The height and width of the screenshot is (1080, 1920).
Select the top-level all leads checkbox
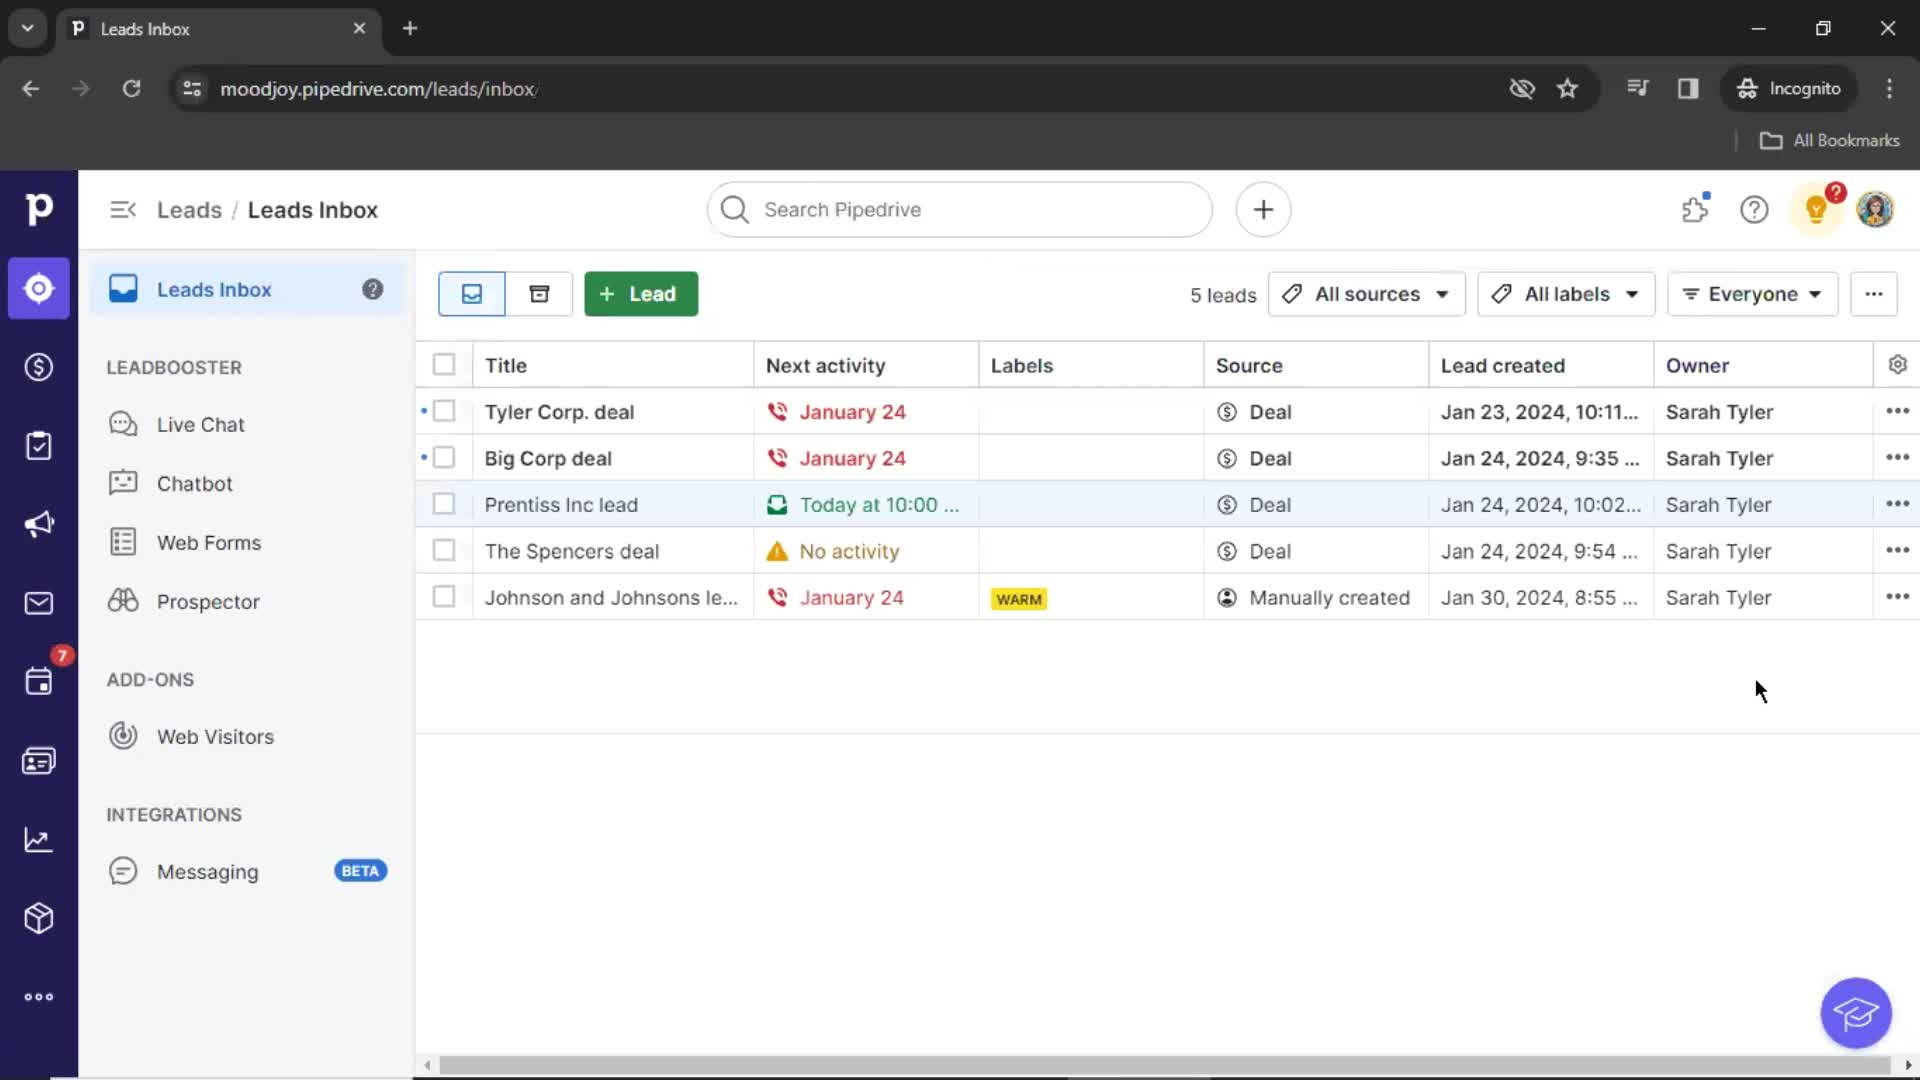pyautogui.click(x=443, y=364)
